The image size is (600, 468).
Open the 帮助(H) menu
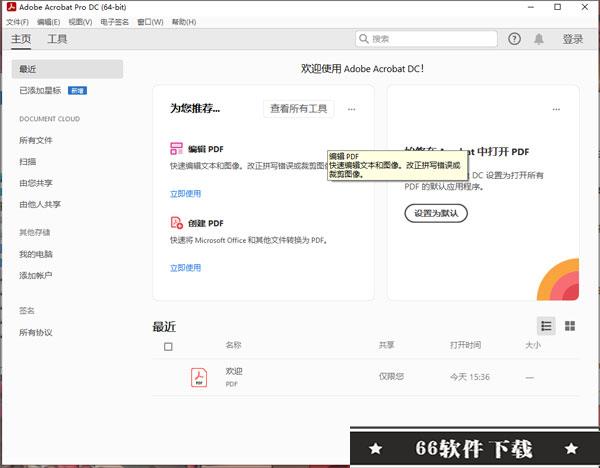point(184,22)
